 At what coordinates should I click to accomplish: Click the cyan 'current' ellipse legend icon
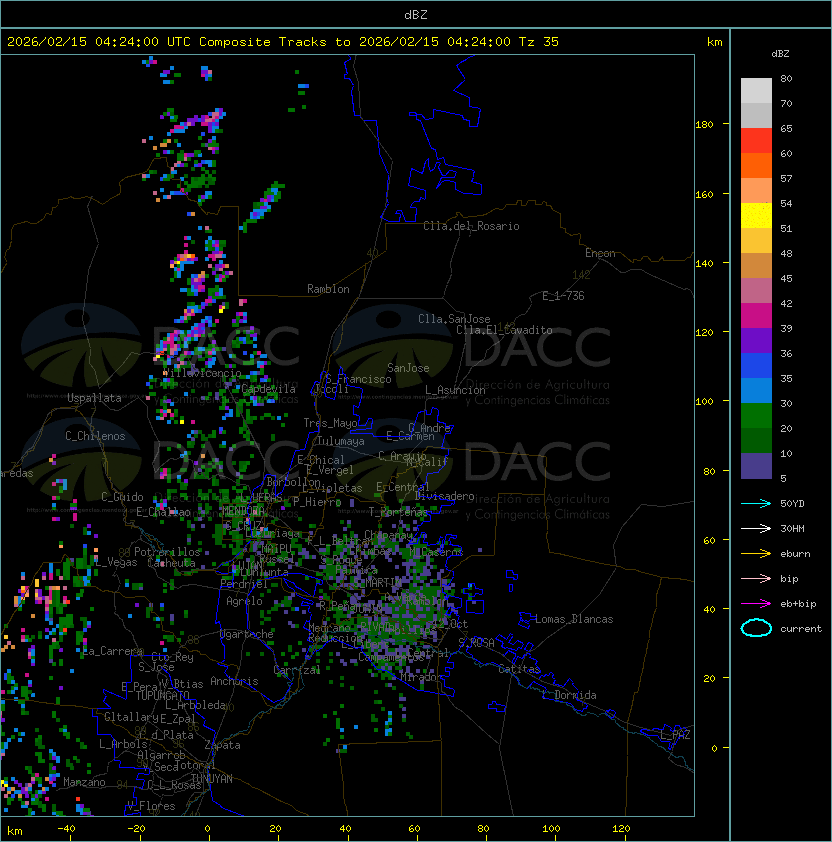click(756, 628)
